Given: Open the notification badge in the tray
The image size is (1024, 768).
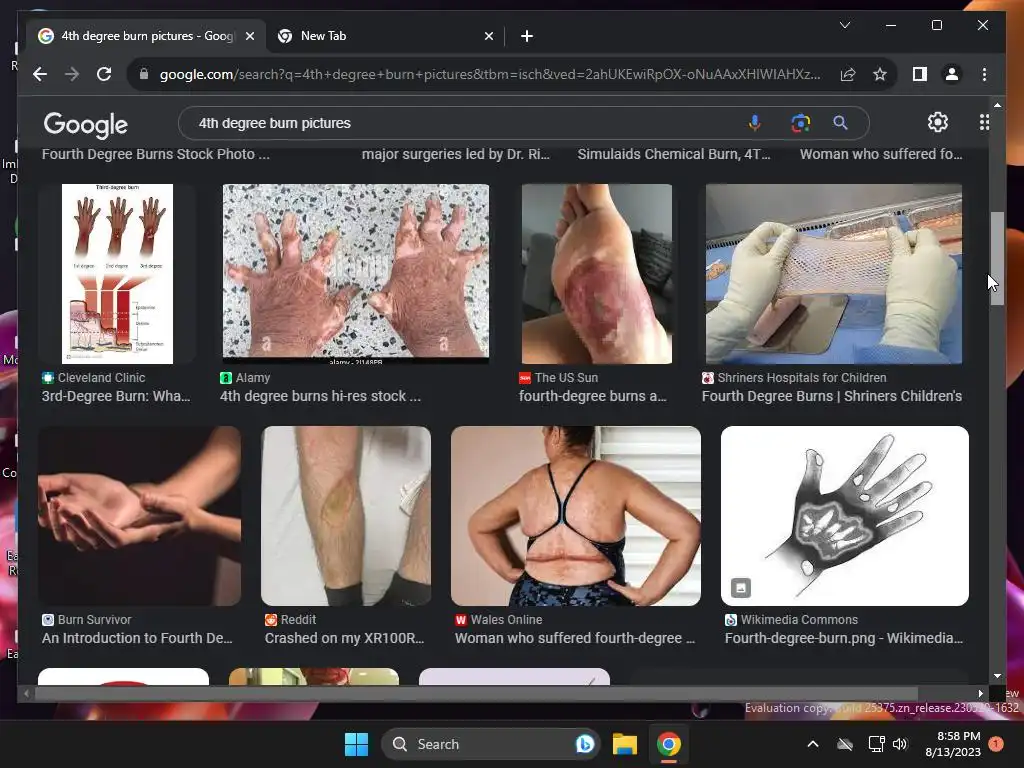Looking at the screenshot, I should click(996, 743).
